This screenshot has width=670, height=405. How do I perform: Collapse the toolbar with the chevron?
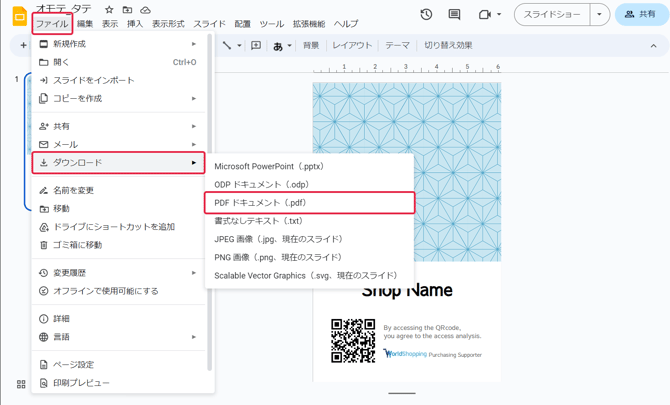[x=654, y=46]
